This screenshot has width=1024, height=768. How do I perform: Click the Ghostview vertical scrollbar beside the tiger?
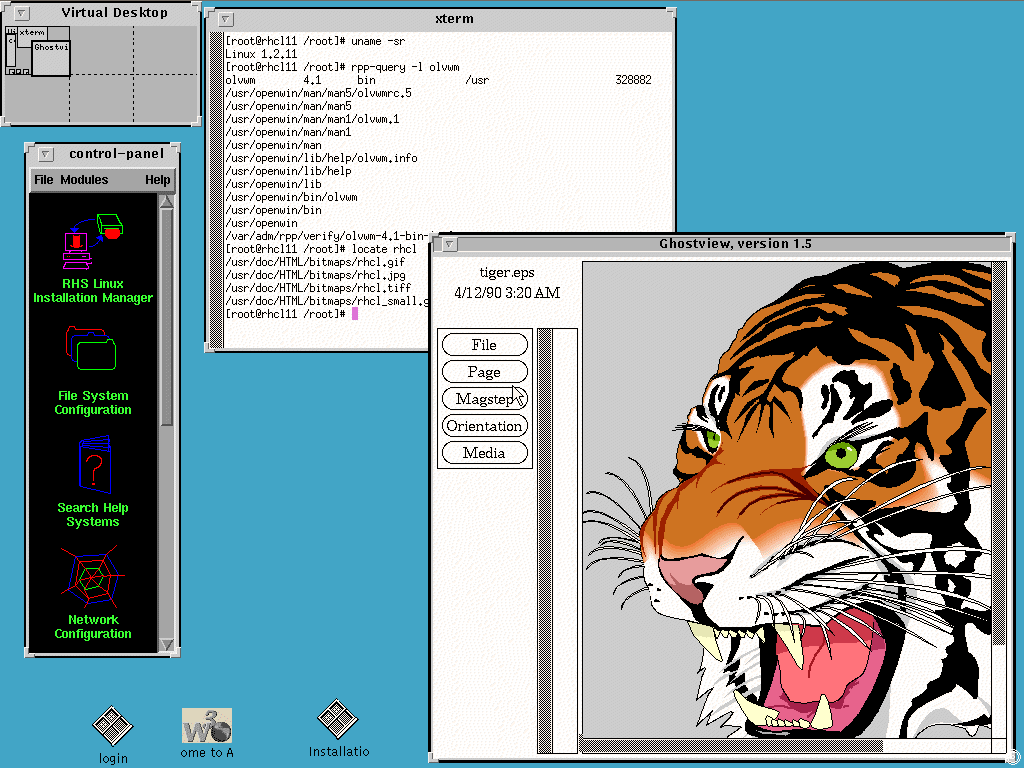point(999,500)
